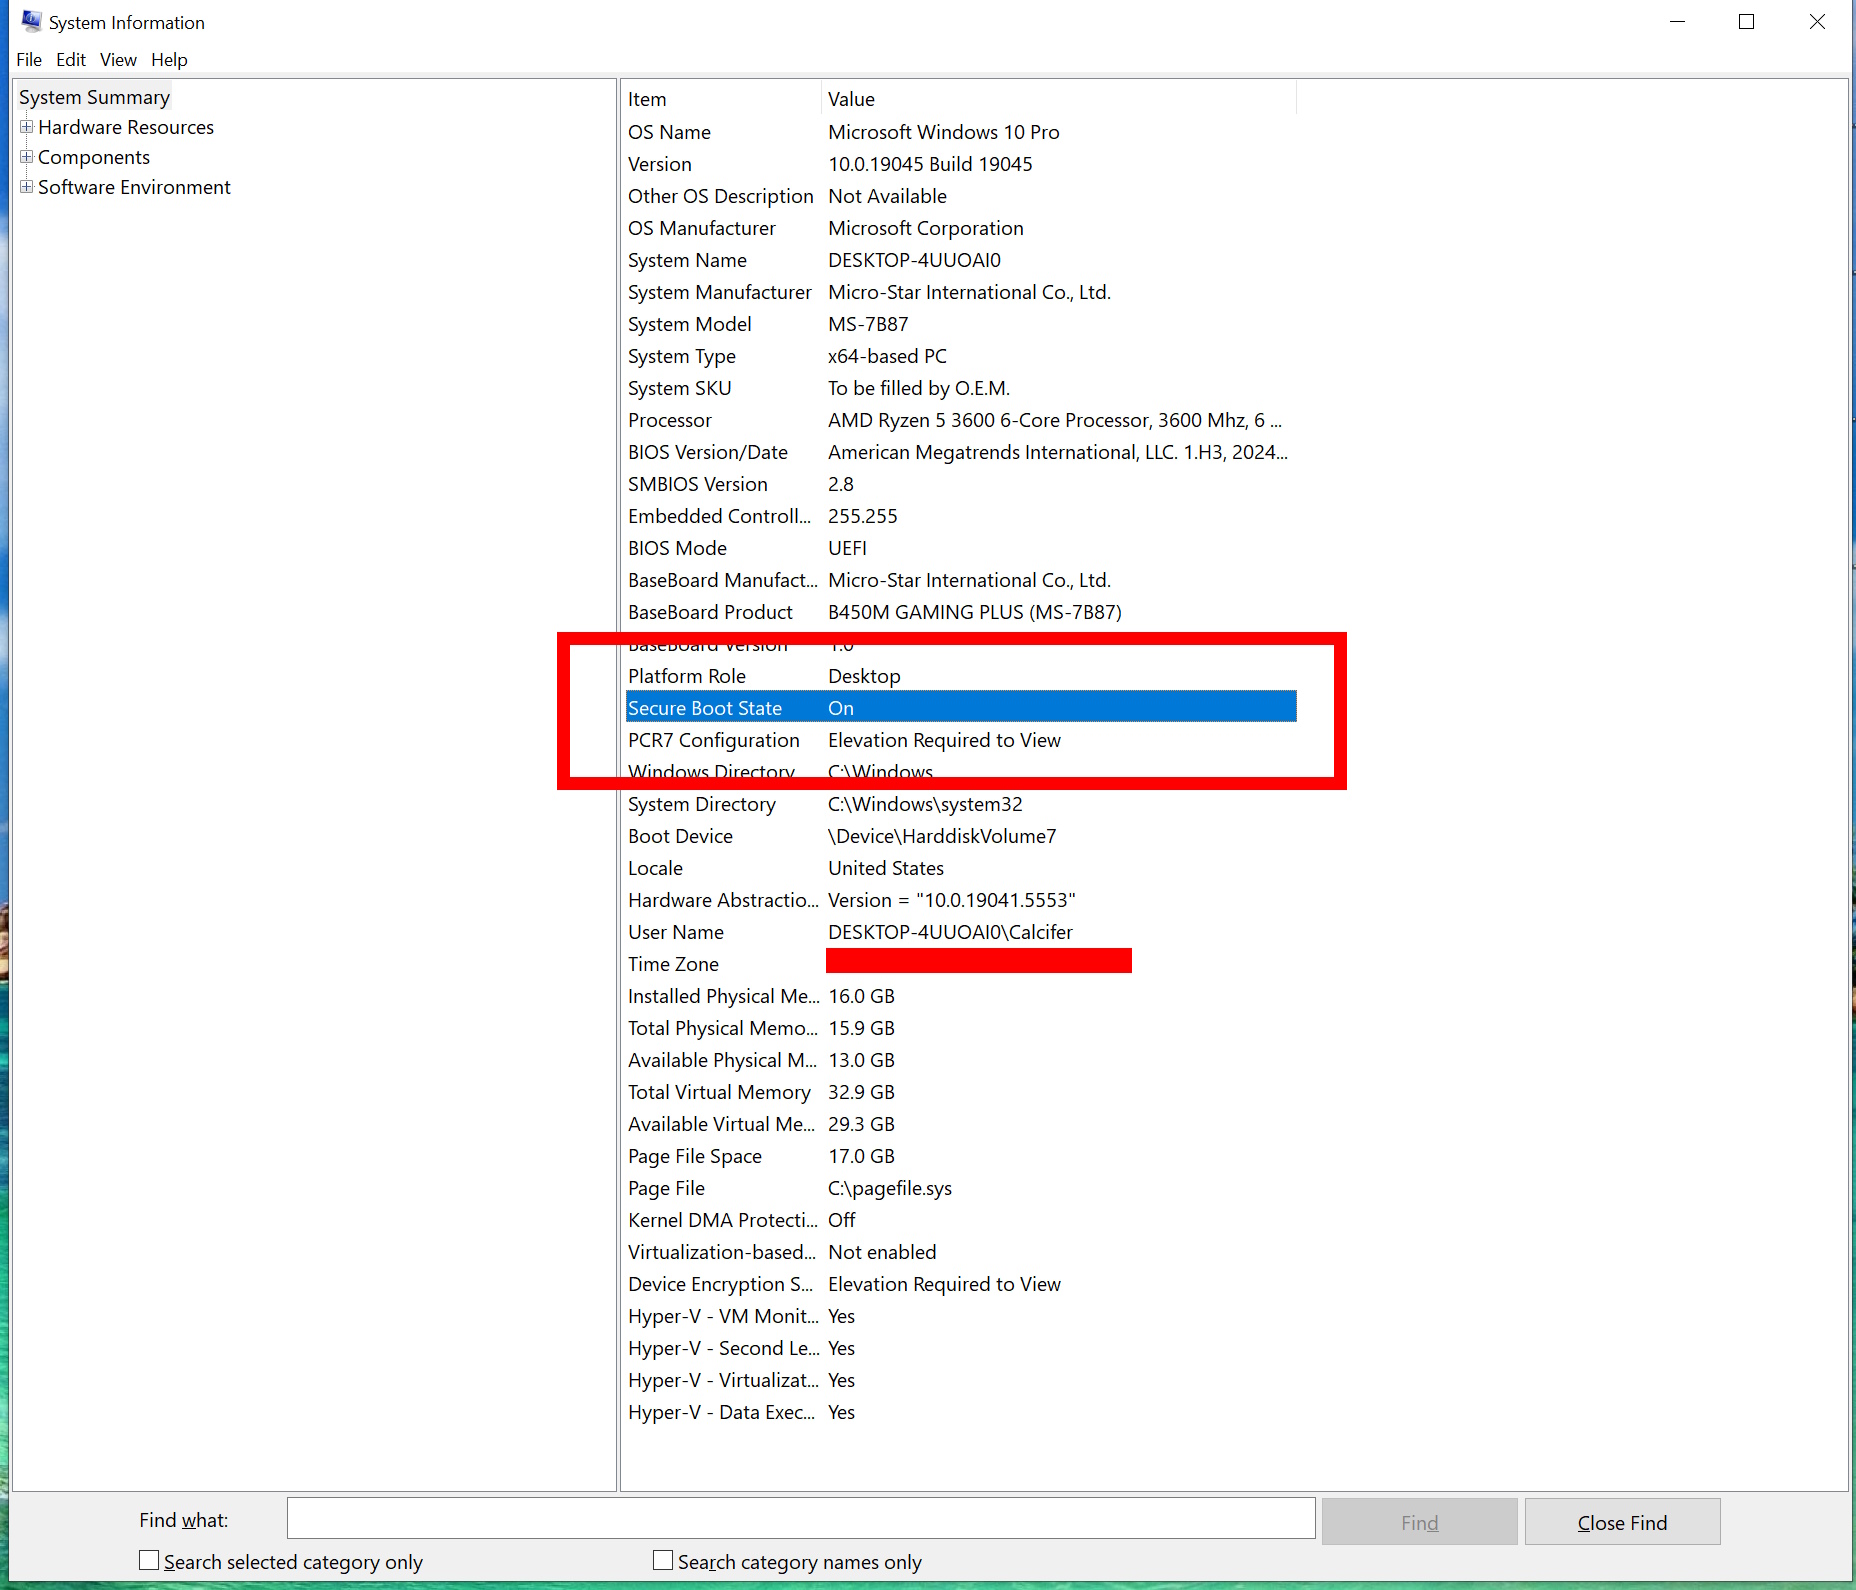Click the 'Not enabled' virtualization-based security value
This screenshot has height=1590, width=1856.
[x=882, y=1252]
